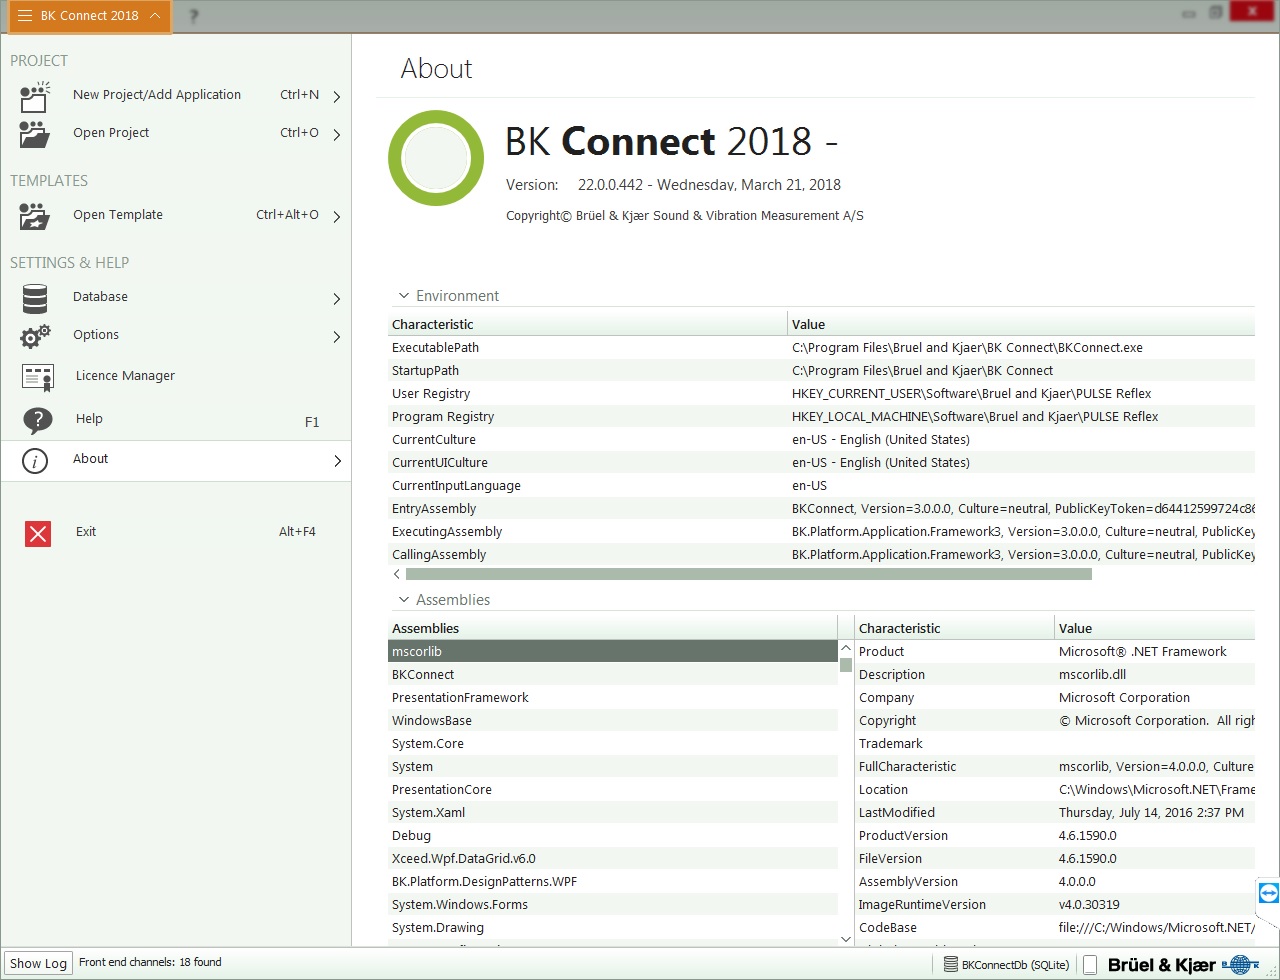Expand the About submenu arrow
This screenshot has height=980, width=1280.
[x=337, y=460]
